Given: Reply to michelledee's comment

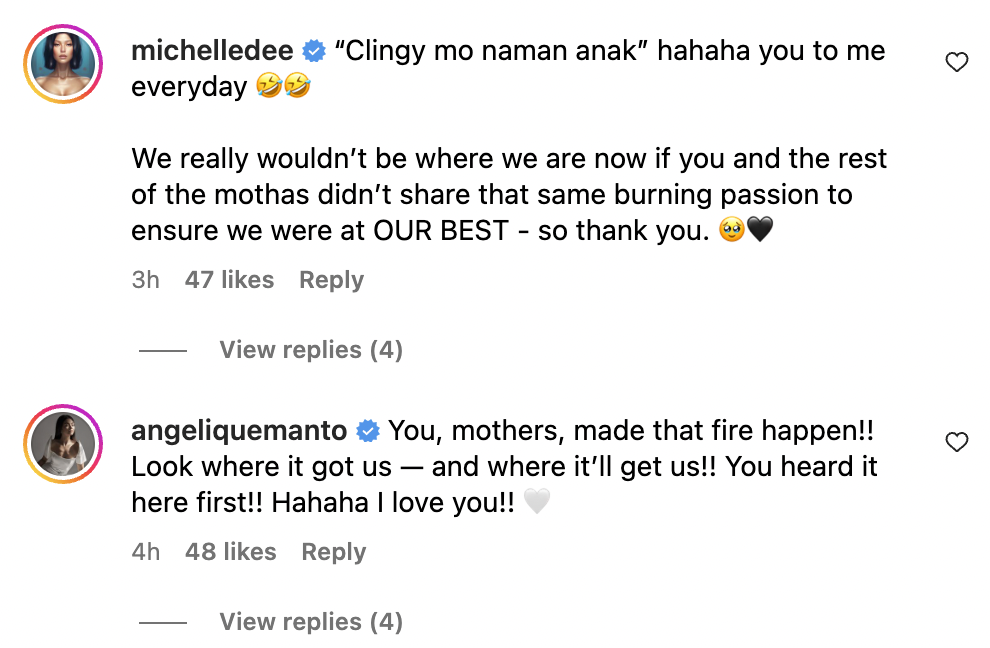Looking at the screenshot, I should click(x=331, y=280).
